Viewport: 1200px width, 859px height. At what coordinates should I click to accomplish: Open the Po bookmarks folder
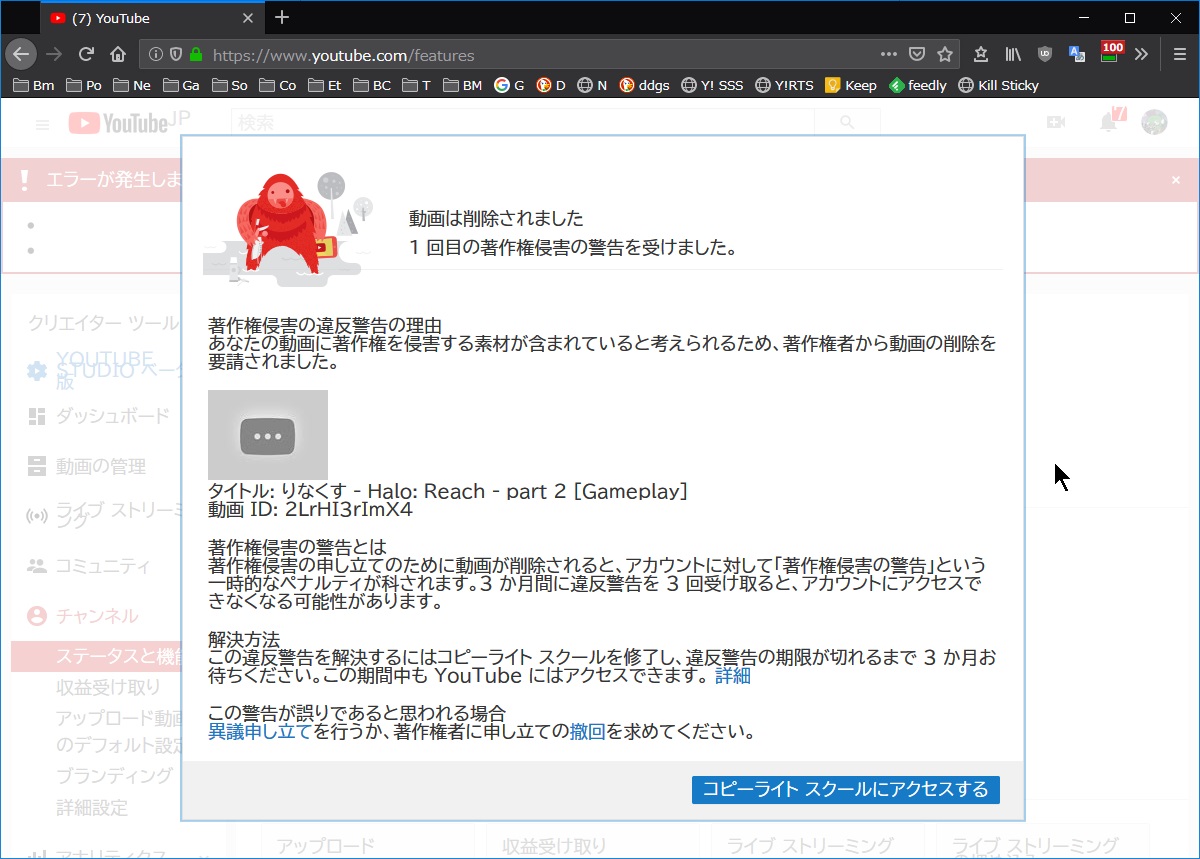[x=83, y=85]
